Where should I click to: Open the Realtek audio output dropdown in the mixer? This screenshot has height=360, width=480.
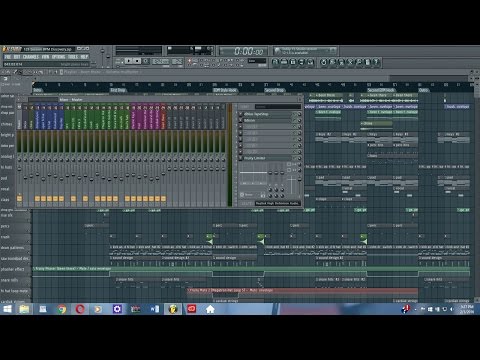coord(277,203)
